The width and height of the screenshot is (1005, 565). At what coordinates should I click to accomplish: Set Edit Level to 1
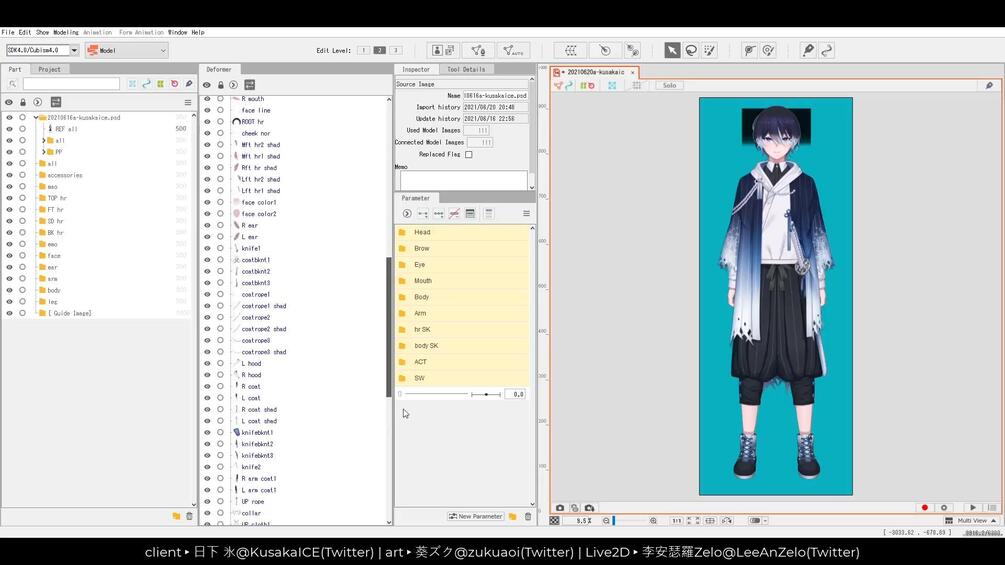(363, 50)
